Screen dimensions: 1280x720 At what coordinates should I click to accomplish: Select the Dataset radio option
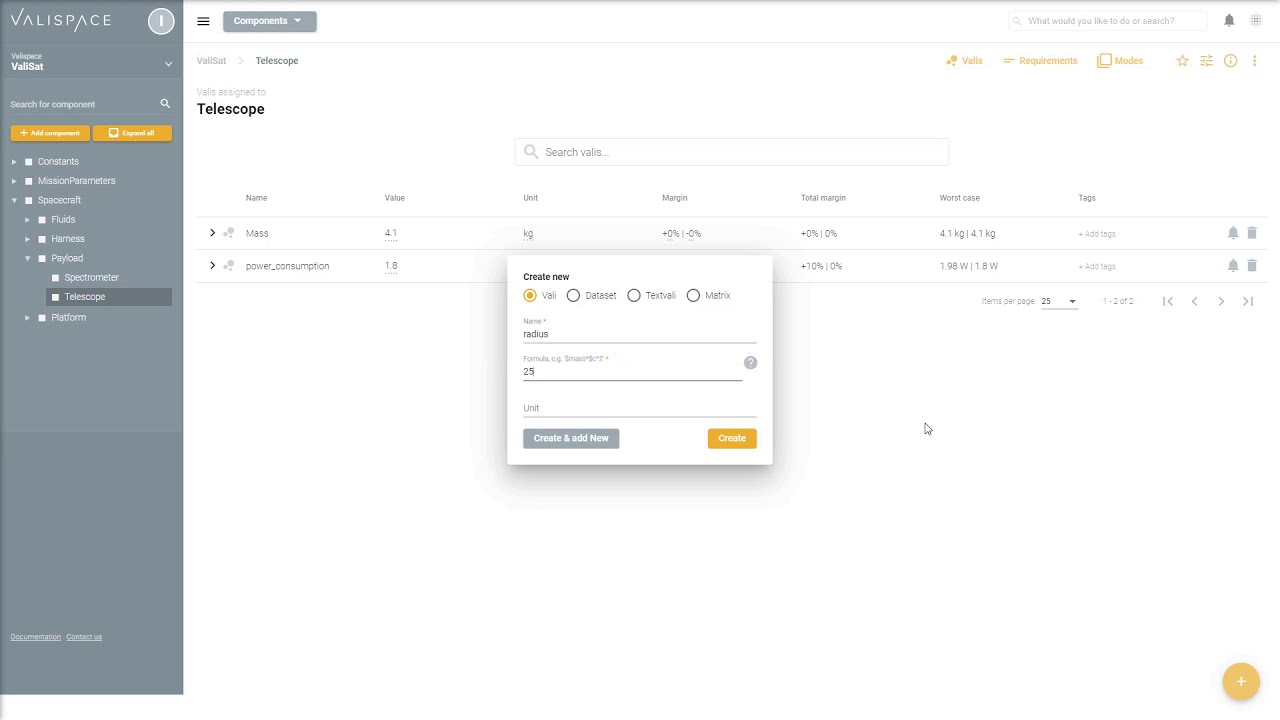click(573, 296)
